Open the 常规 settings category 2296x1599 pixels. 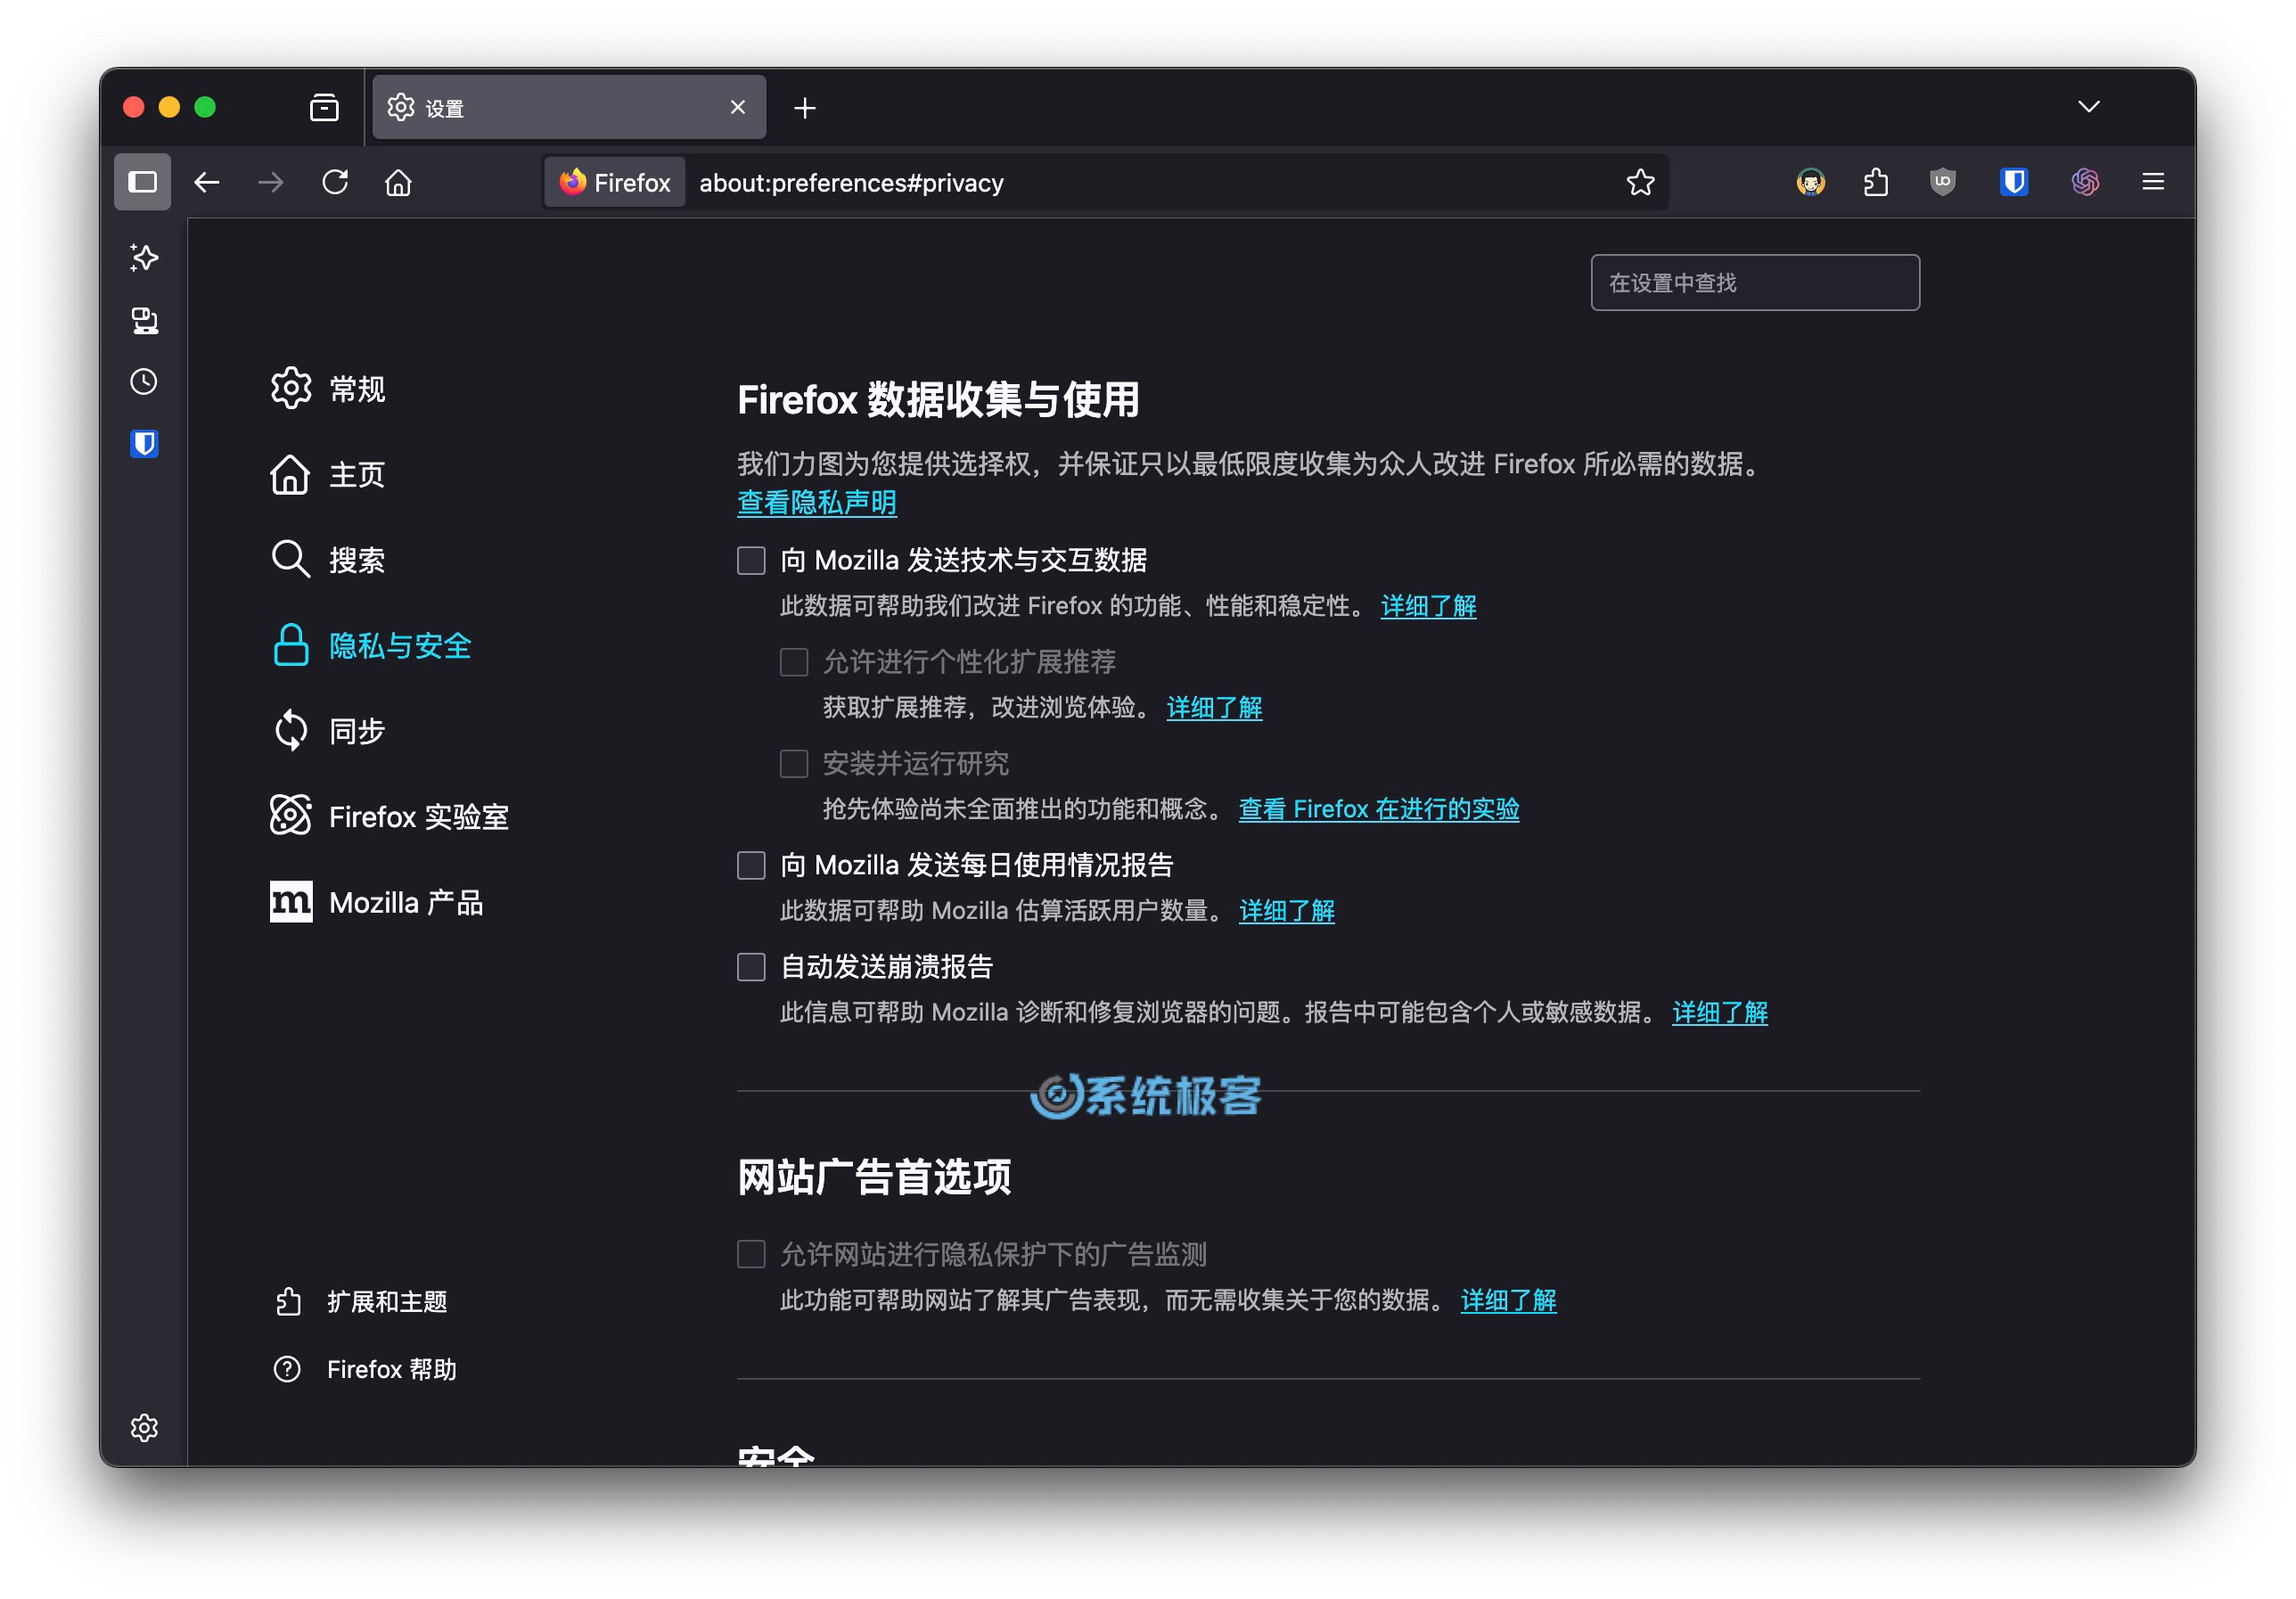coord(328,388)
